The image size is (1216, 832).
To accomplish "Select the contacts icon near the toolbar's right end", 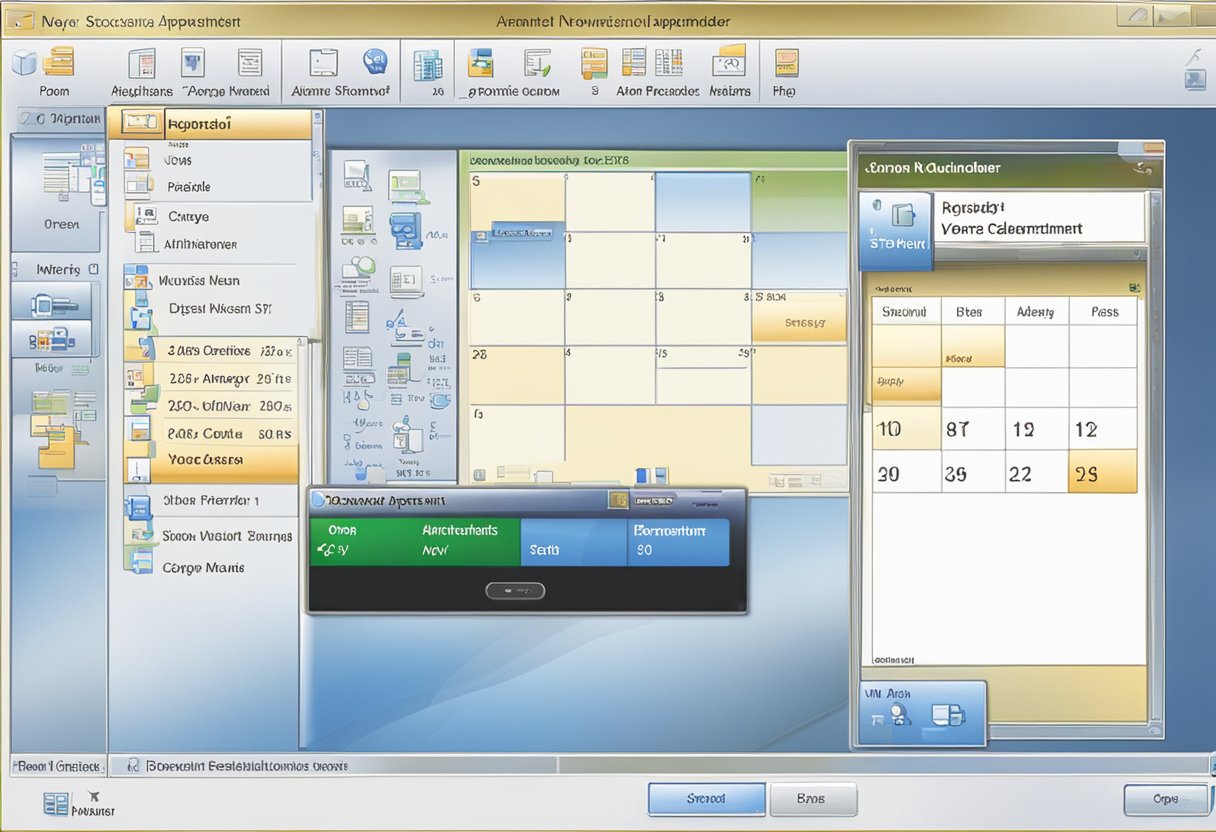I will [x=730, y=63].
